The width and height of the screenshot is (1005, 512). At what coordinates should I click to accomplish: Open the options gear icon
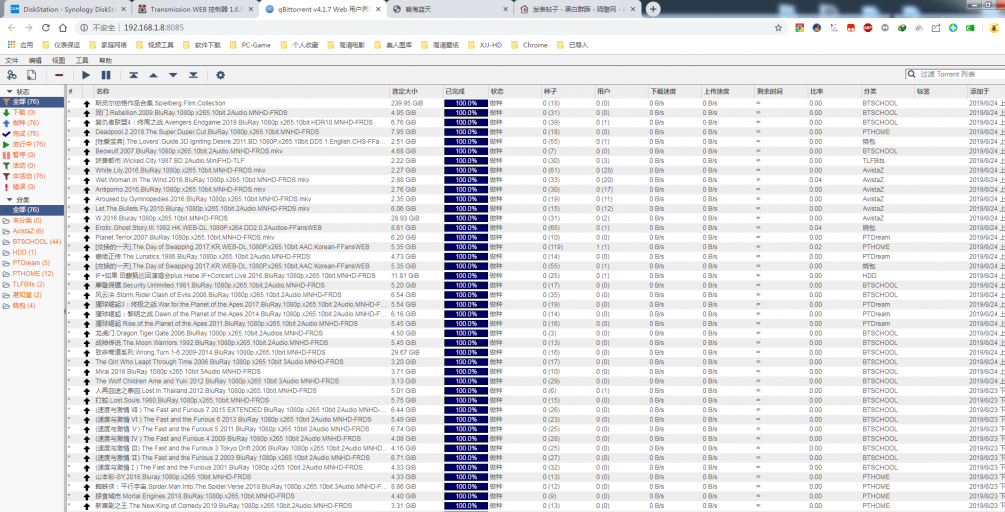pos(220,75)
